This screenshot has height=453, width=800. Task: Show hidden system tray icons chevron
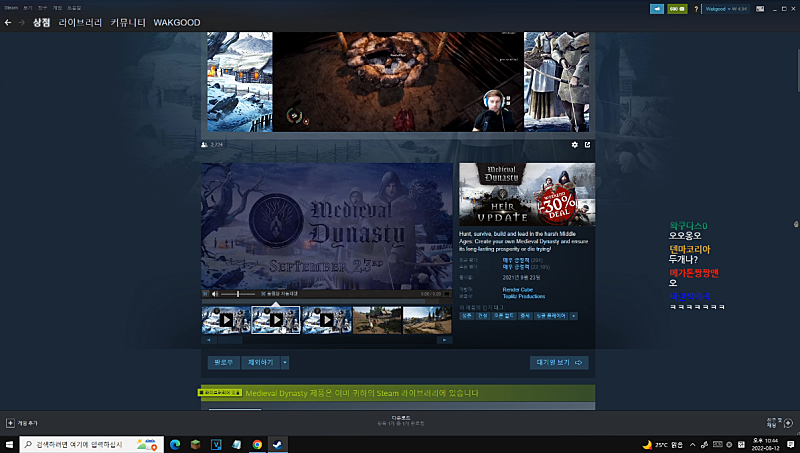click(692, 445)
